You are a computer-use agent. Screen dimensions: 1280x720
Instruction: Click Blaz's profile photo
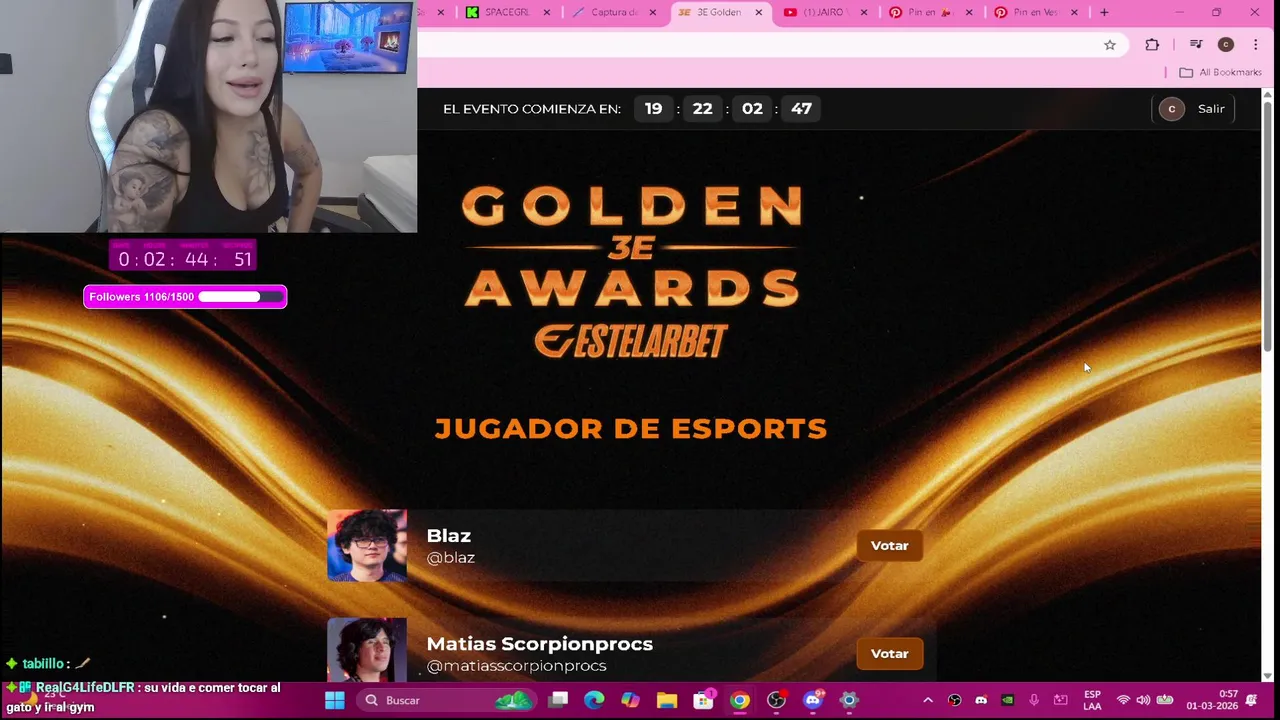367,545
